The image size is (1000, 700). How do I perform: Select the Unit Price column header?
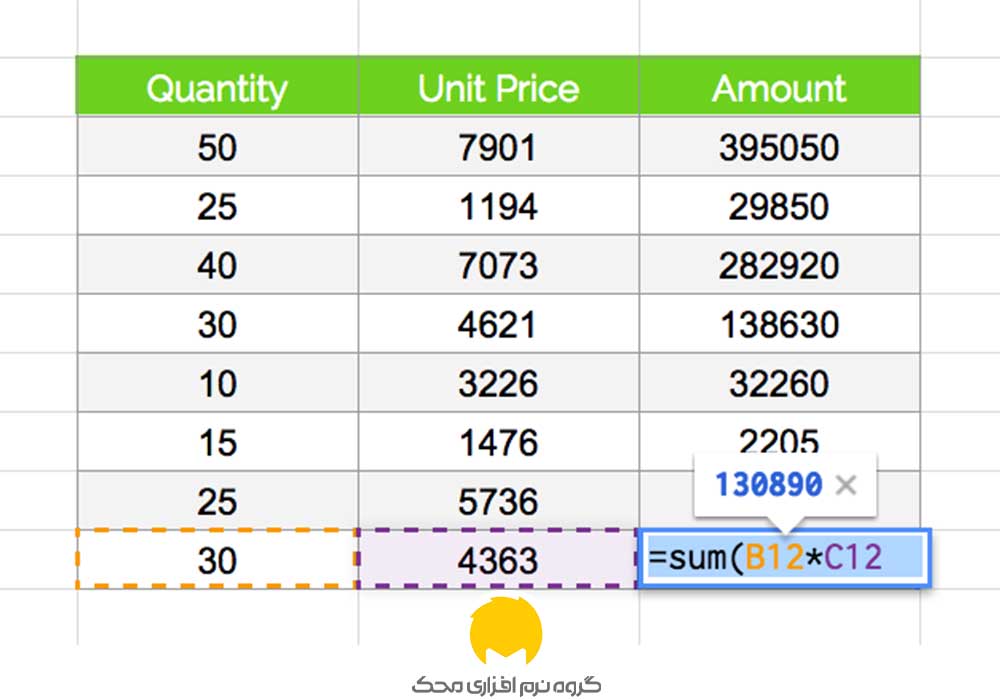pyautogui.click(x=498, y=88)
